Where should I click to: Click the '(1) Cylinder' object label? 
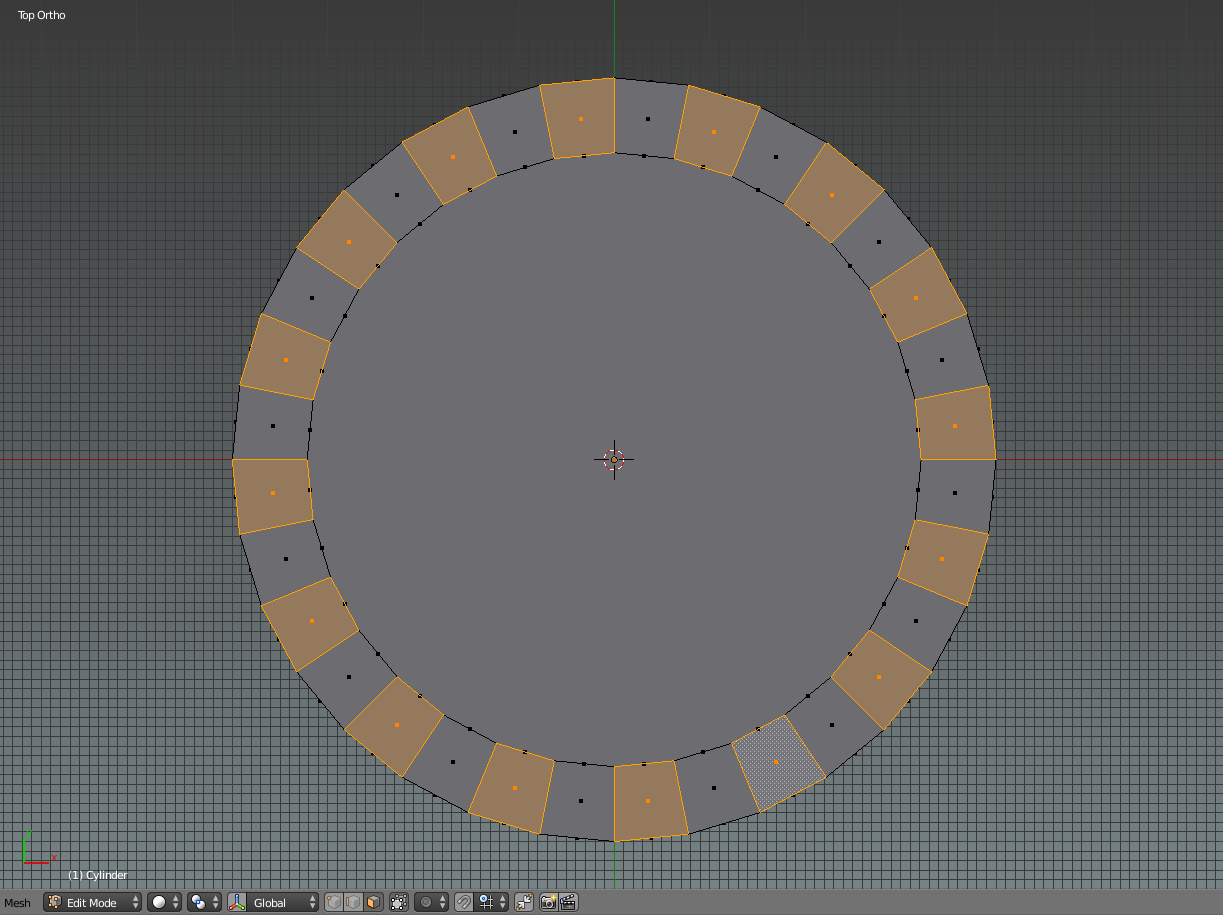click(98, 875)
